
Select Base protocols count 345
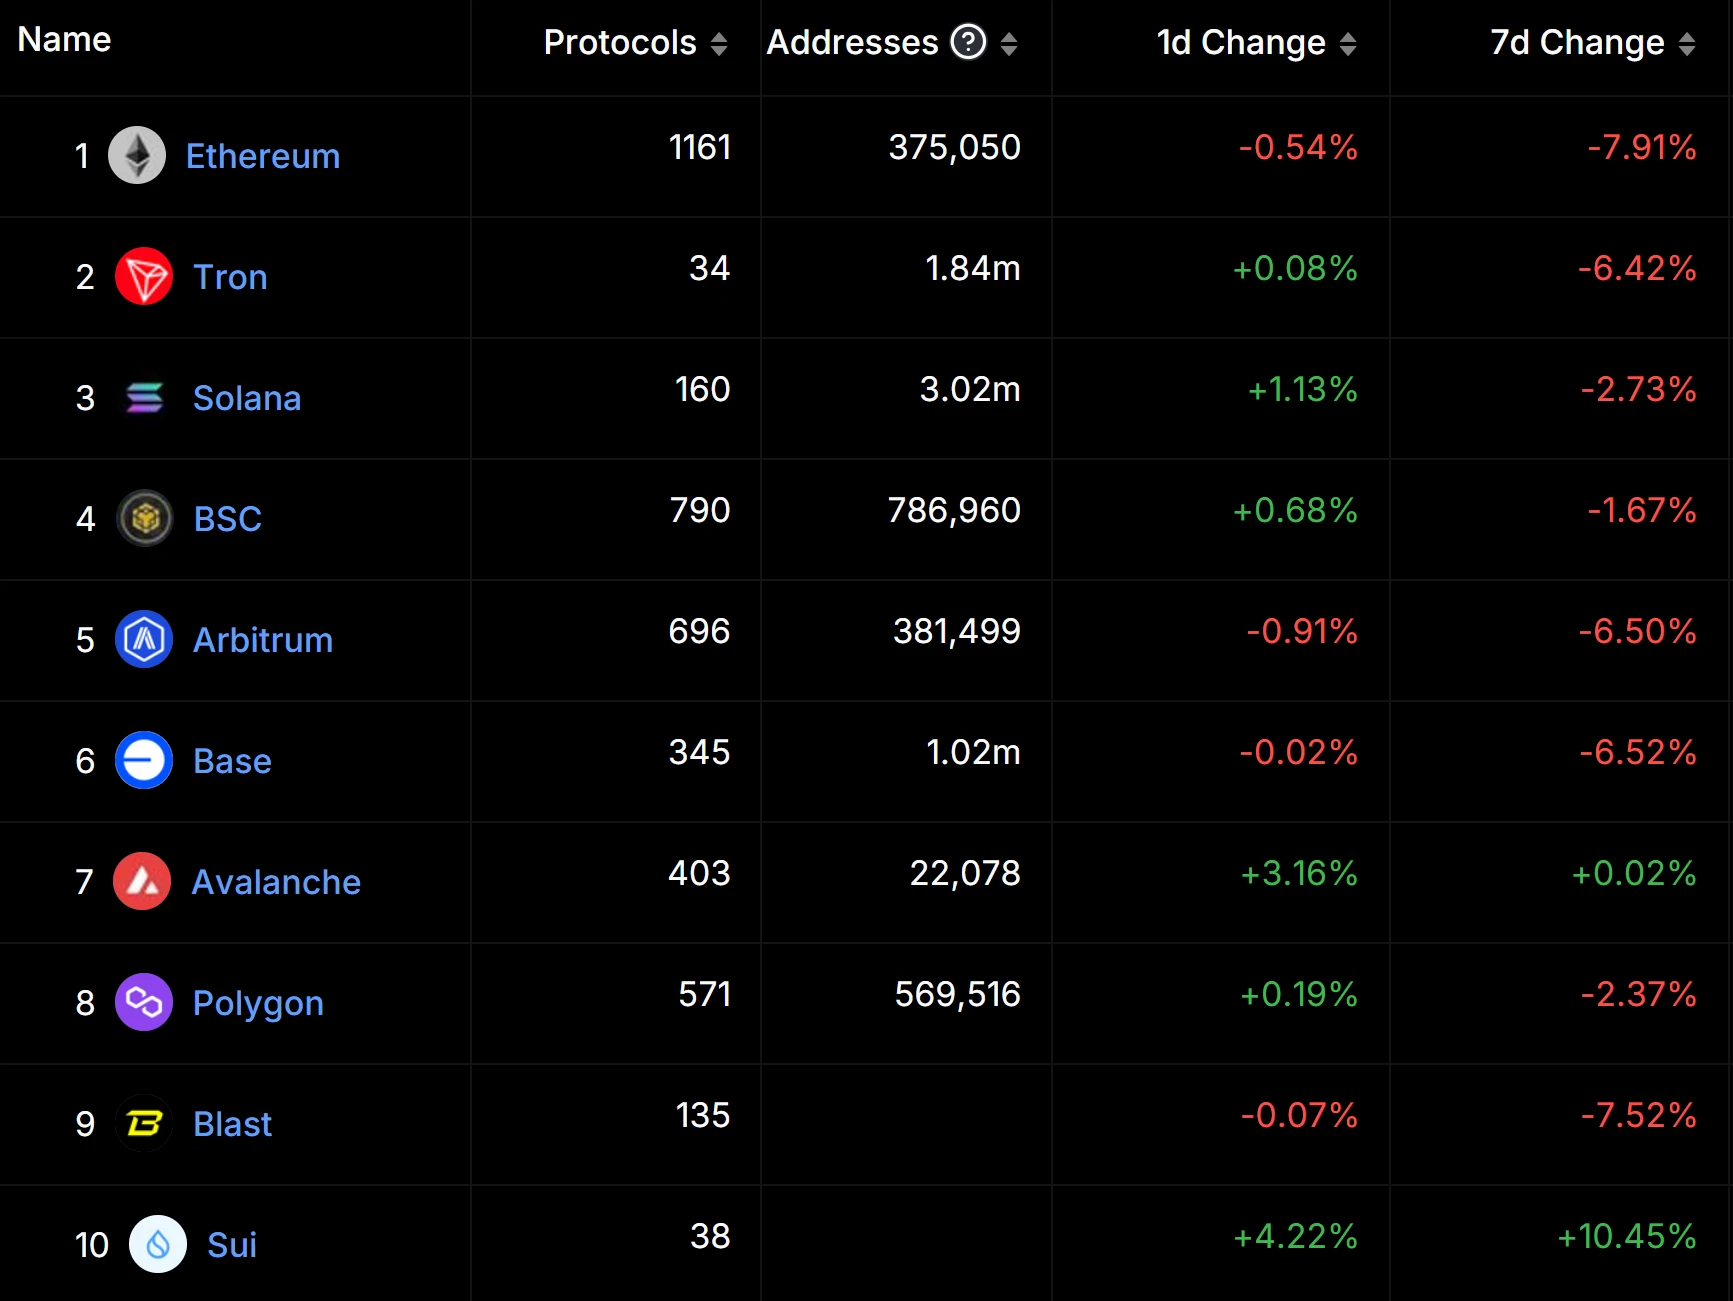(x=700, y=752)
